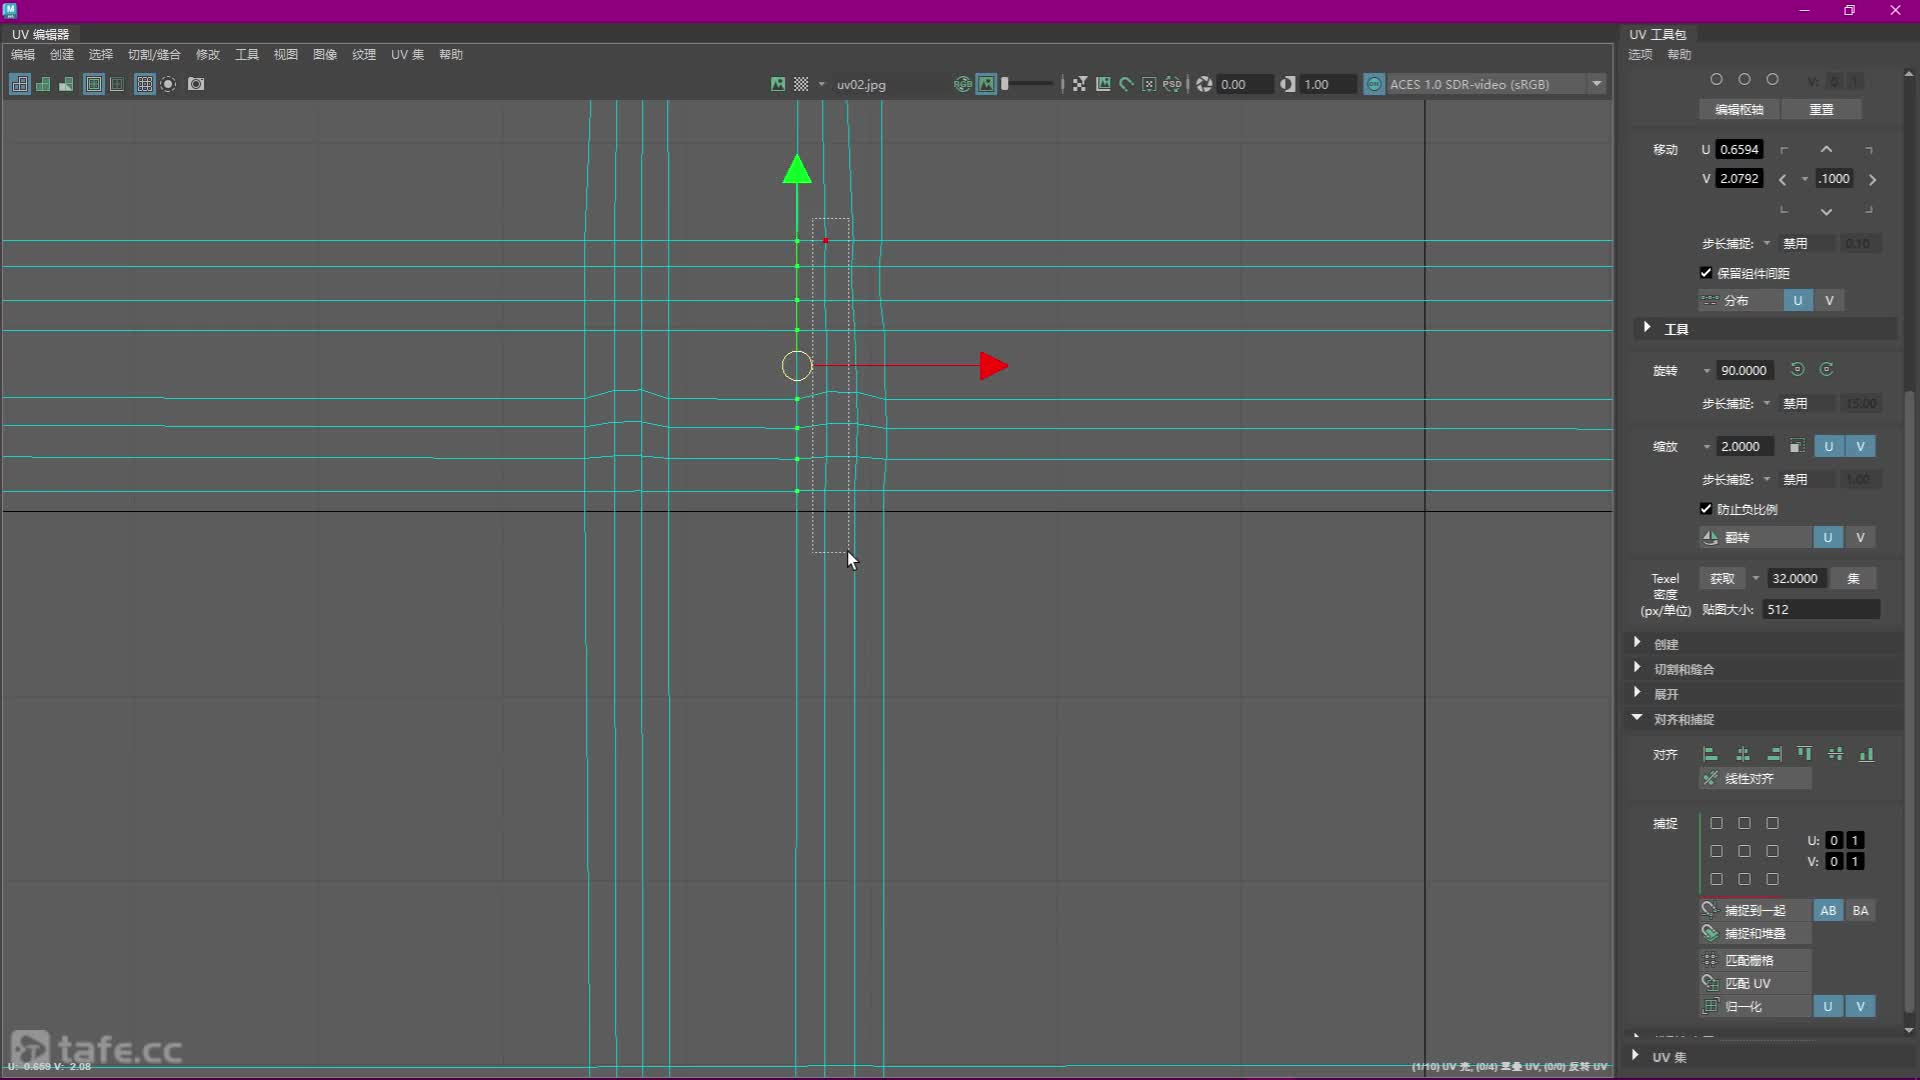Expand the 创建 section

1665,644
